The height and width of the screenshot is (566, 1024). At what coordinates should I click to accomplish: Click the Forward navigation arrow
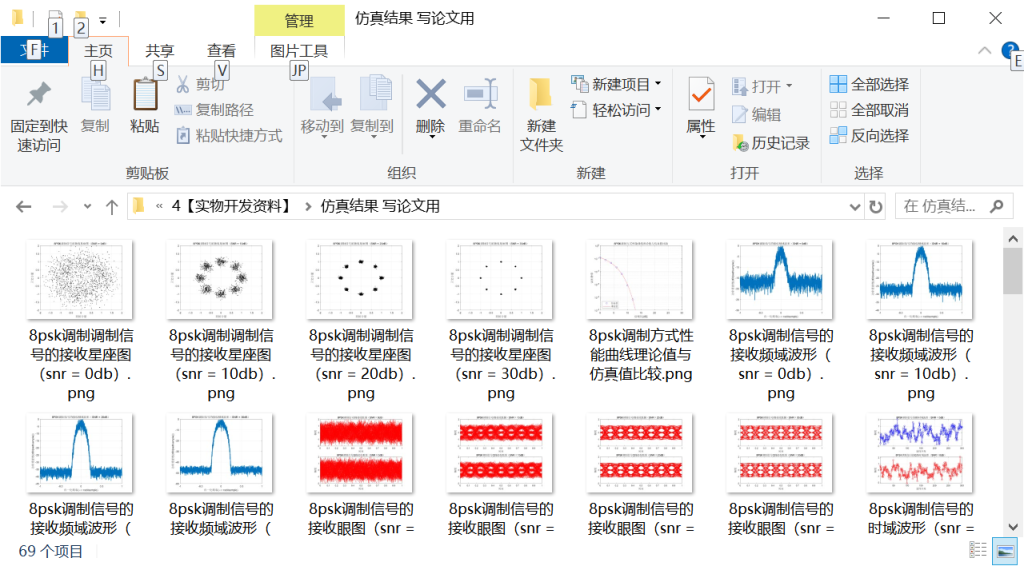click(x=60, y=207)
